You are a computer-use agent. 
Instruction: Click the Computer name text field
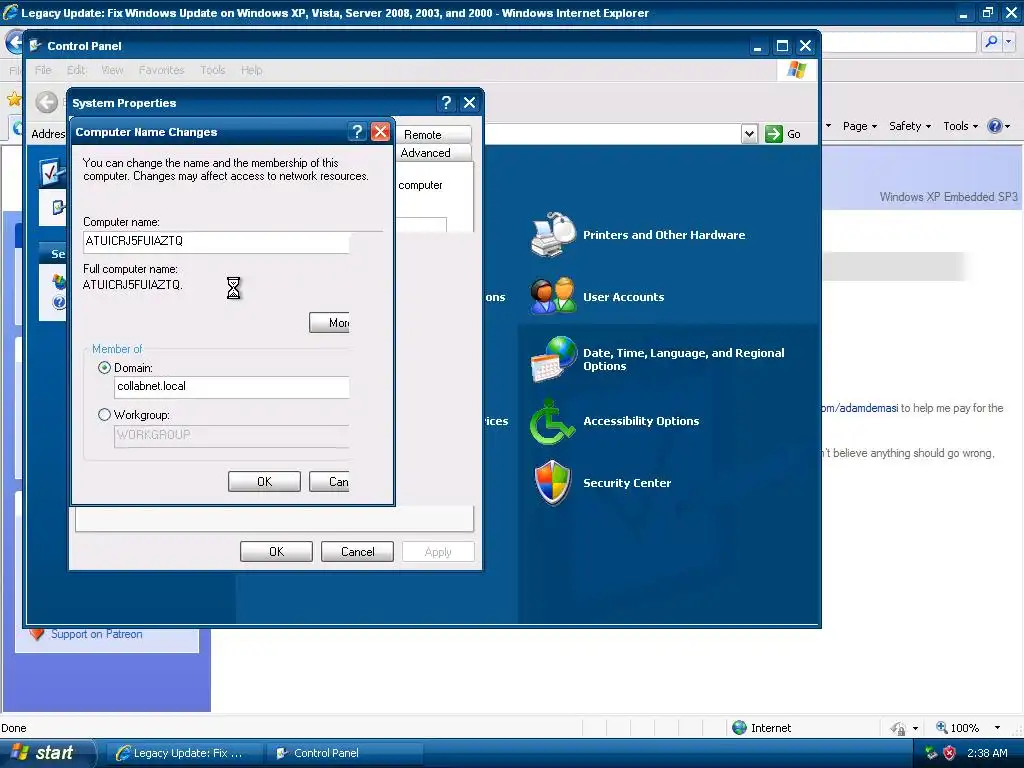point(216,241)
